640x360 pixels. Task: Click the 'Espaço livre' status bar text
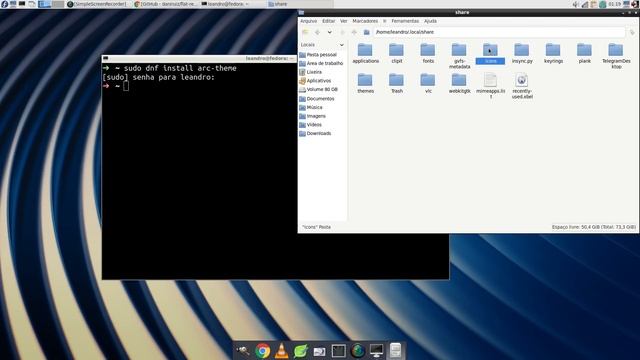[593, 227]
